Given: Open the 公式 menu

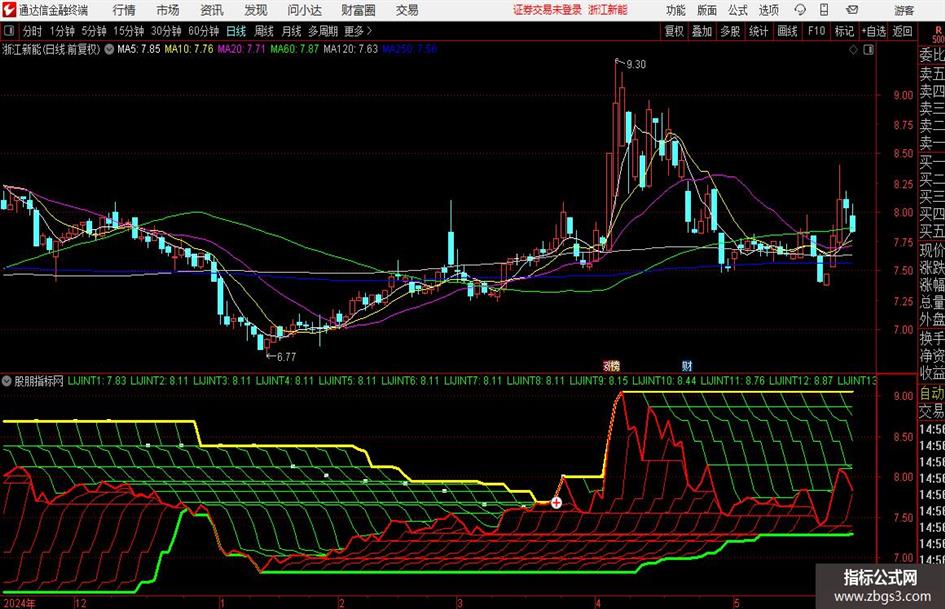Looking at the screenshot, I should (x=738, y=10).
